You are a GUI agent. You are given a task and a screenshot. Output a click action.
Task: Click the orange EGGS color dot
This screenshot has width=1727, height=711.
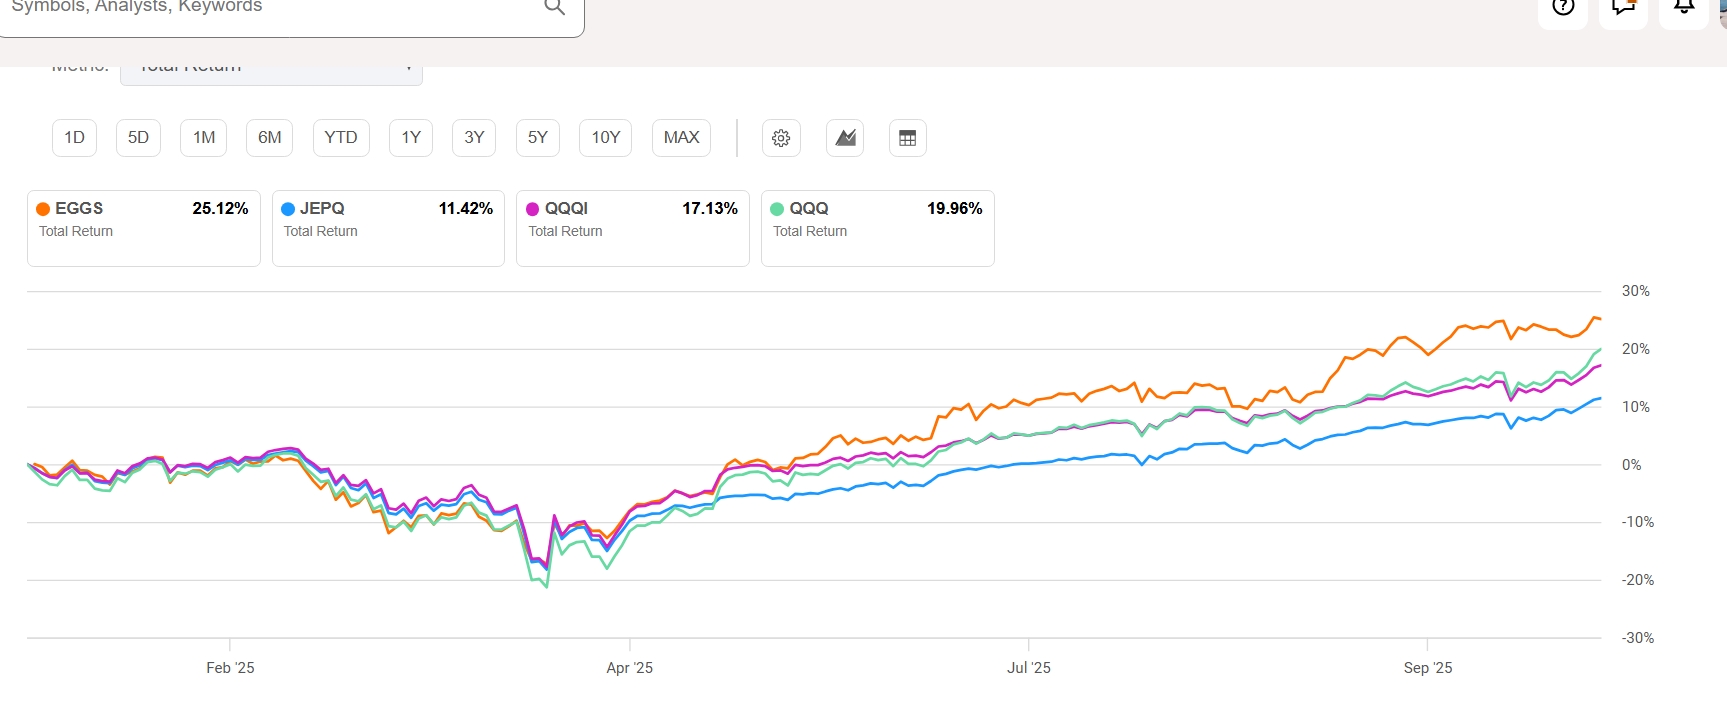[x=43, y=209]
